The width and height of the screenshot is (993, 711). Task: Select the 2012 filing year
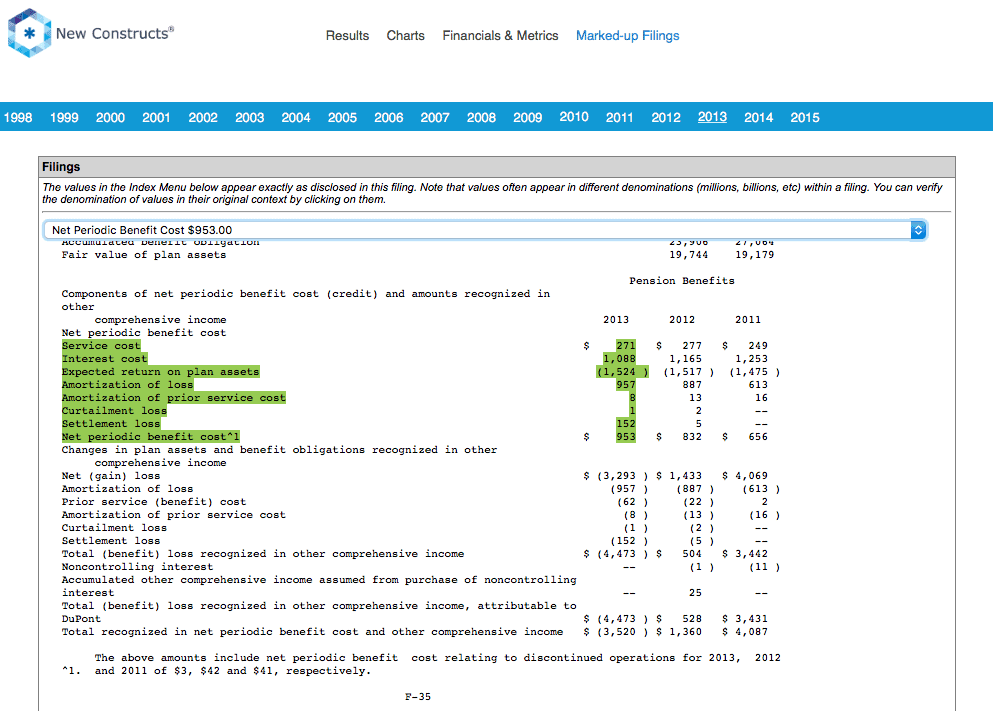pos(666,117)
